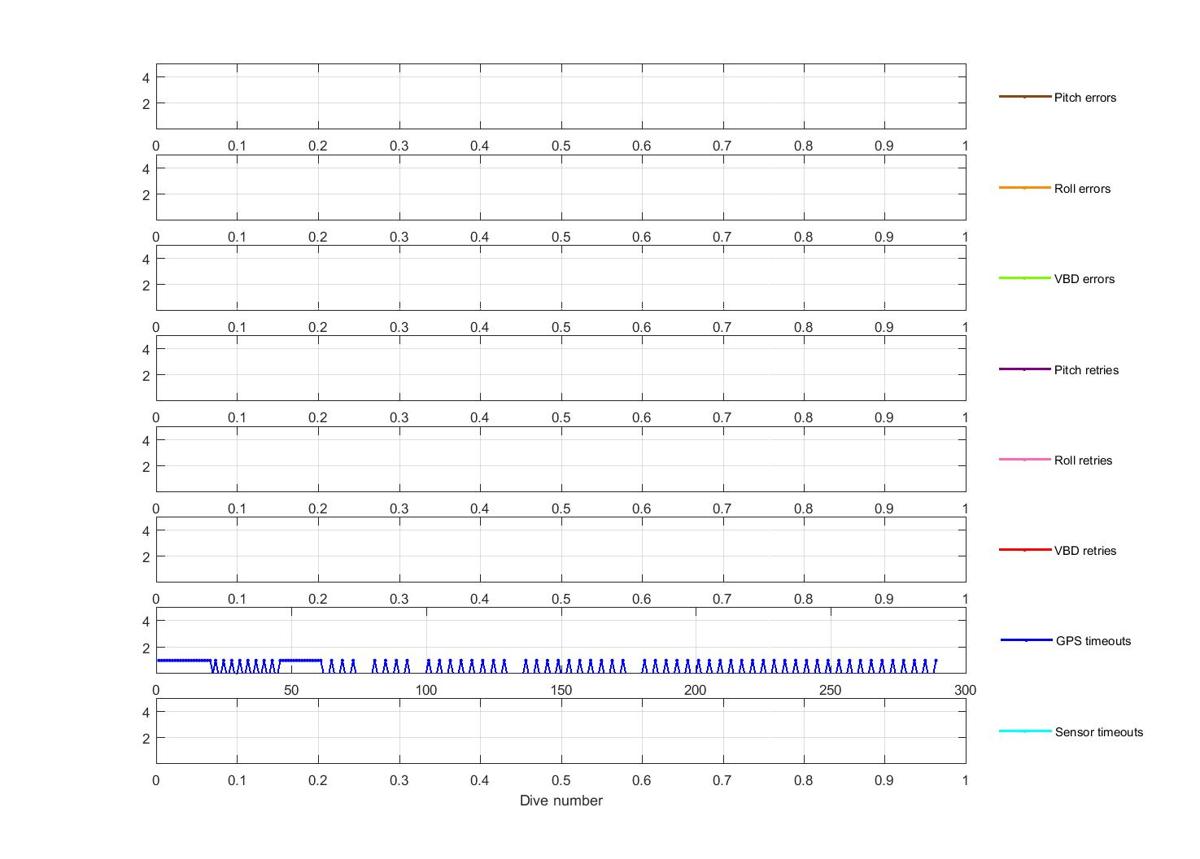1200x859 pixels.
Task: Click the brown Pitch errors legend line
Action: [1025, 97]
